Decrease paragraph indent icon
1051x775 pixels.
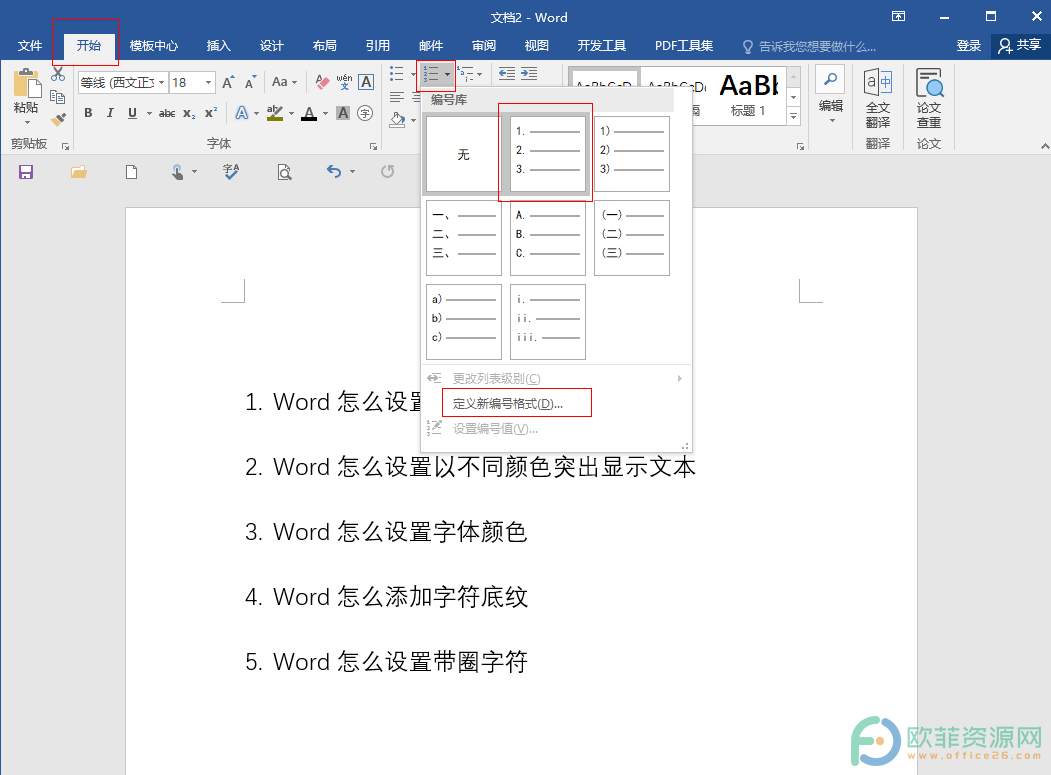click(507, 74)
